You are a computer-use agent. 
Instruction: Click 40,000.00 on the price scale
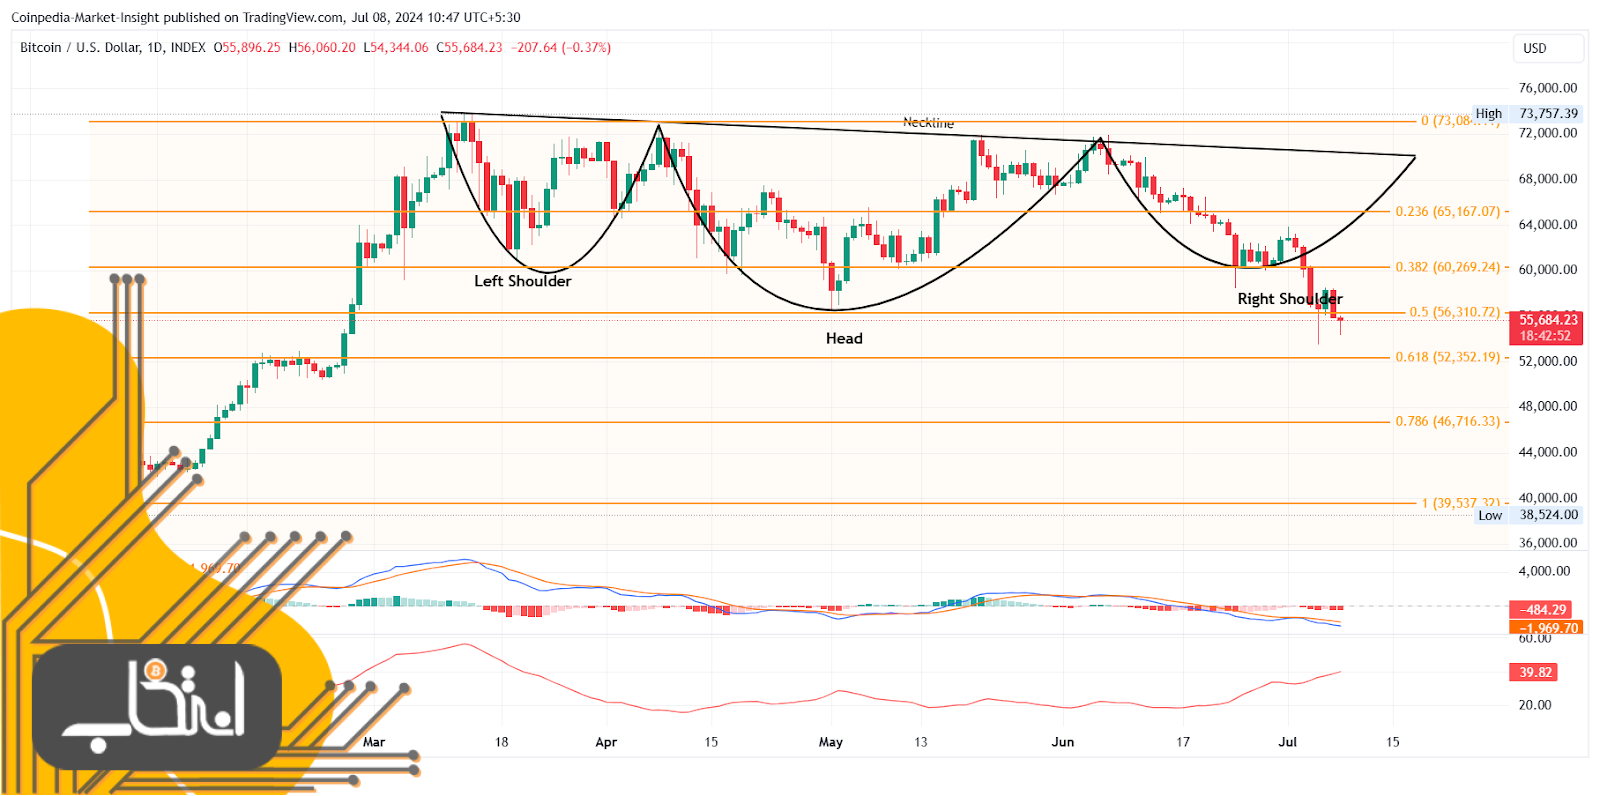pyautogui.click(x=1548, y=498)
